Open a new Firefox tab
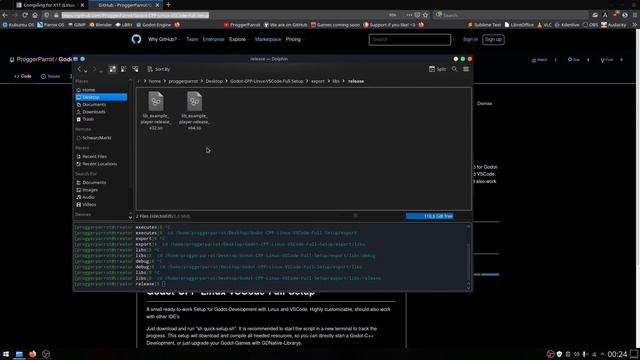The width and height of the screenshot is (640, 360). tap(168, 5)
